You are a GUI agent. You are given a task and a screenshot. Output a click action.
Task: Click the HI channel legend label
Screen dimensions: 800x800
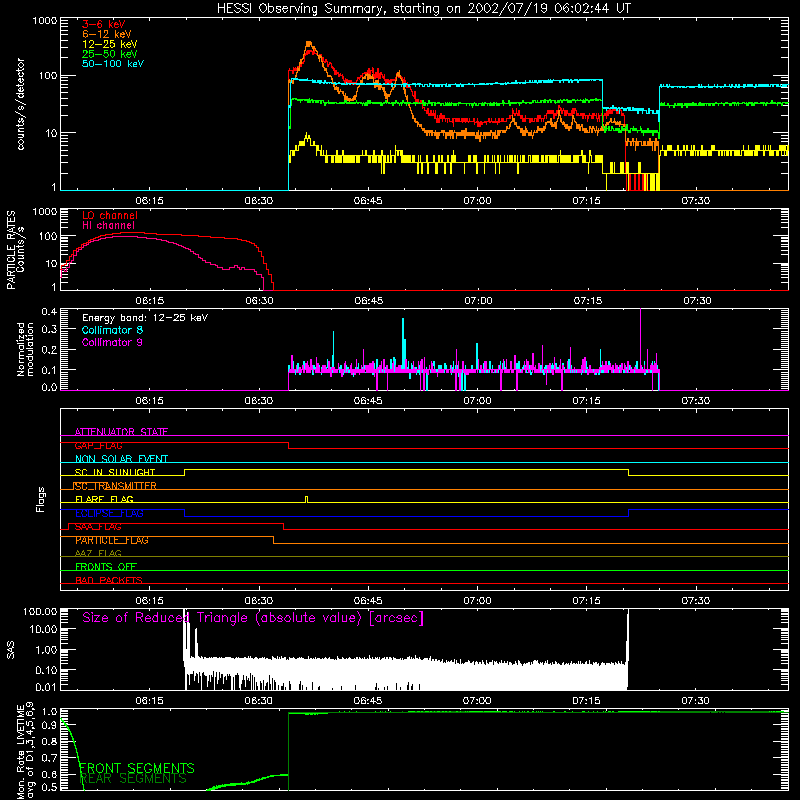click(109, 226)
